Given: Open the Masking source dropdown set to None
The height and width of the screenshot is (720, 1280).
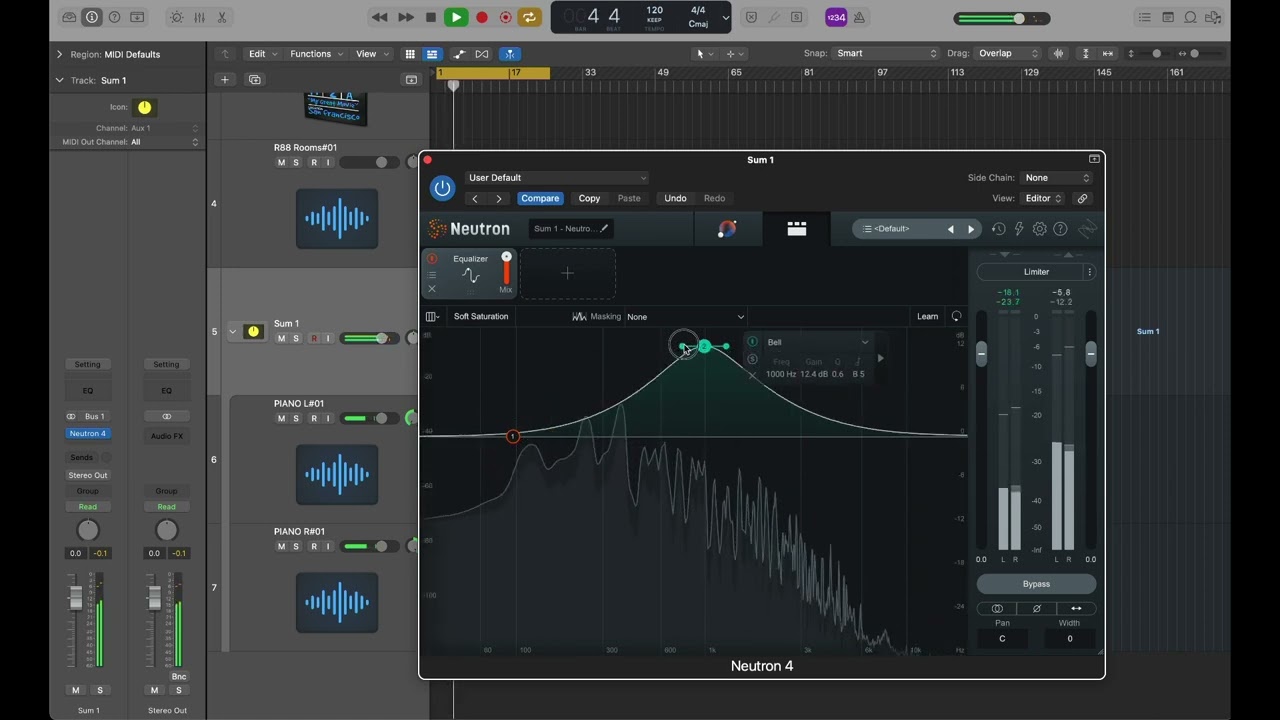Looking at the screenshot, I should [x=686, y=317].
